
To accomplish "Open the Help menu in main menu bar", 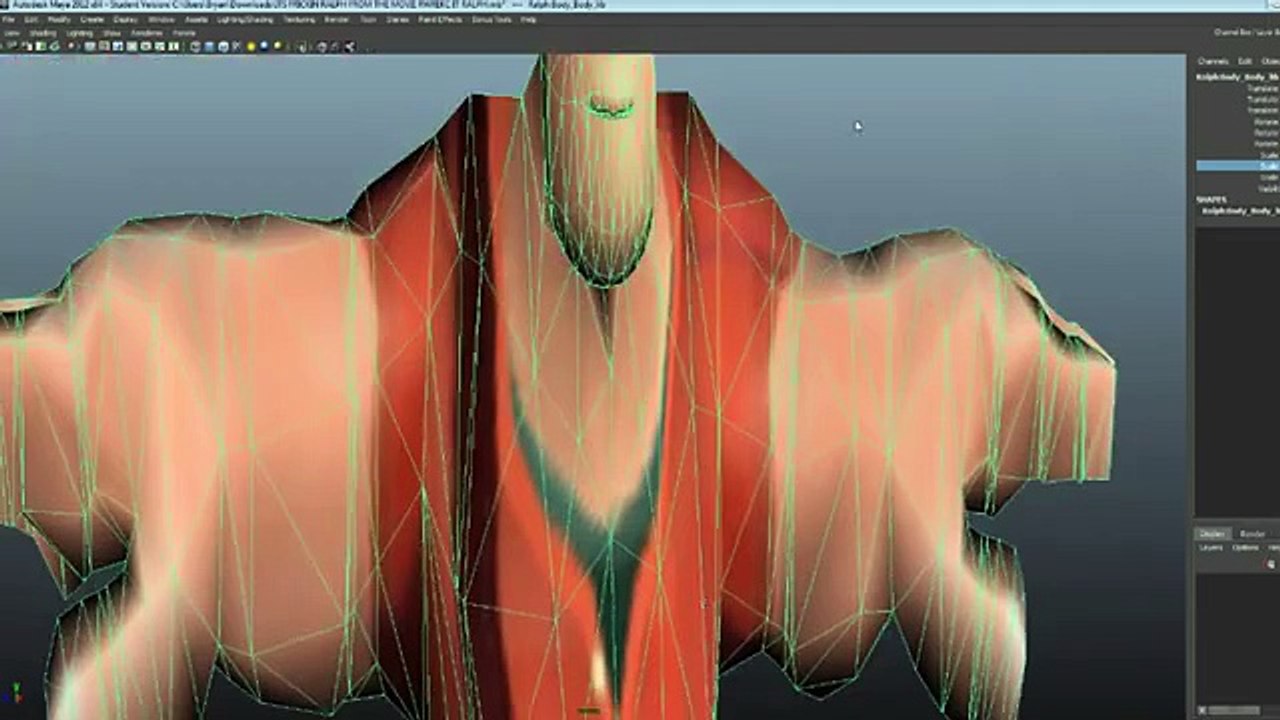I will [x=528, y=19].
